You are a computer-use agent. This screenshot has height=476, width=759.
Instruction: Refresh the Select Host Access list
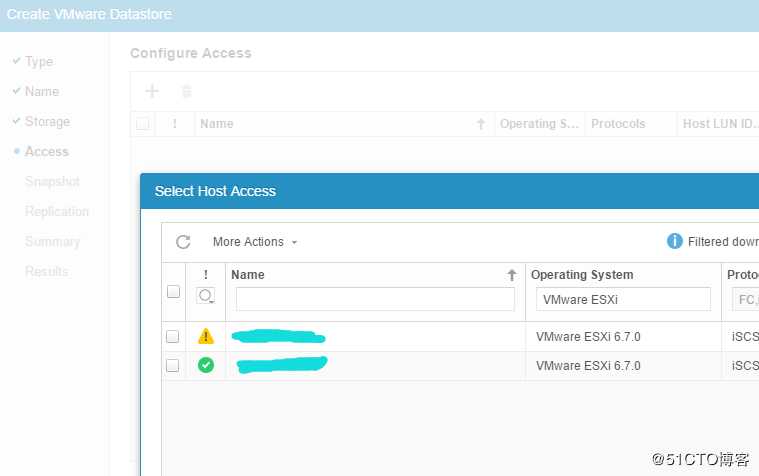pos(183,242)
